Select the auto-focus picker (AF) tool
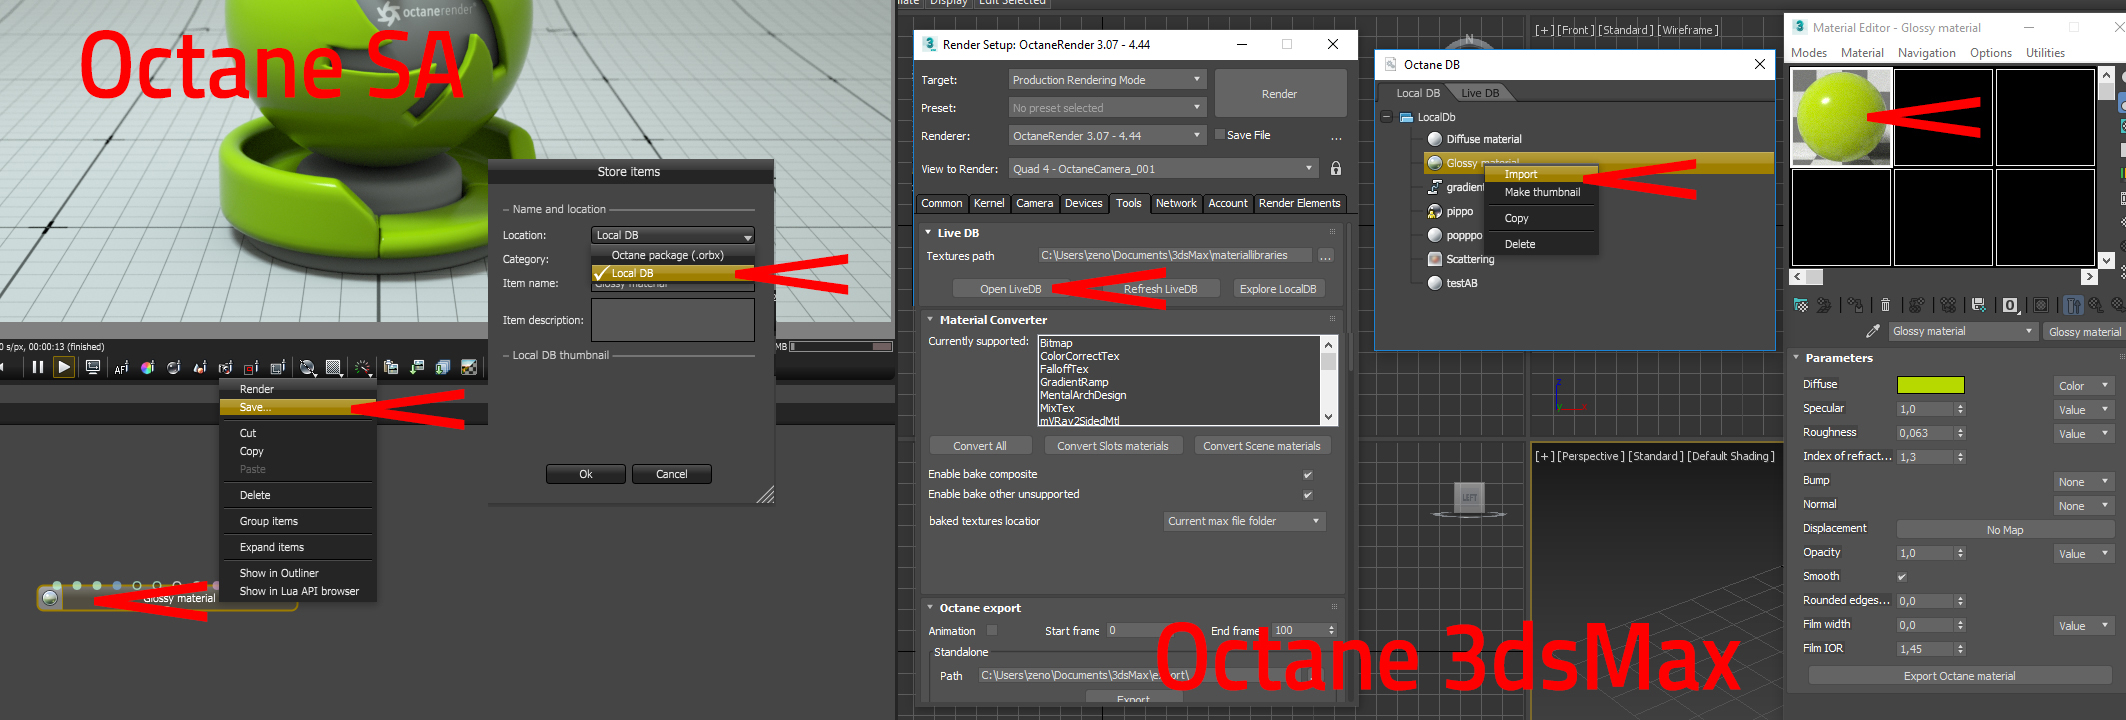The height and width of the screenshot is (720, 2126). 121,368
